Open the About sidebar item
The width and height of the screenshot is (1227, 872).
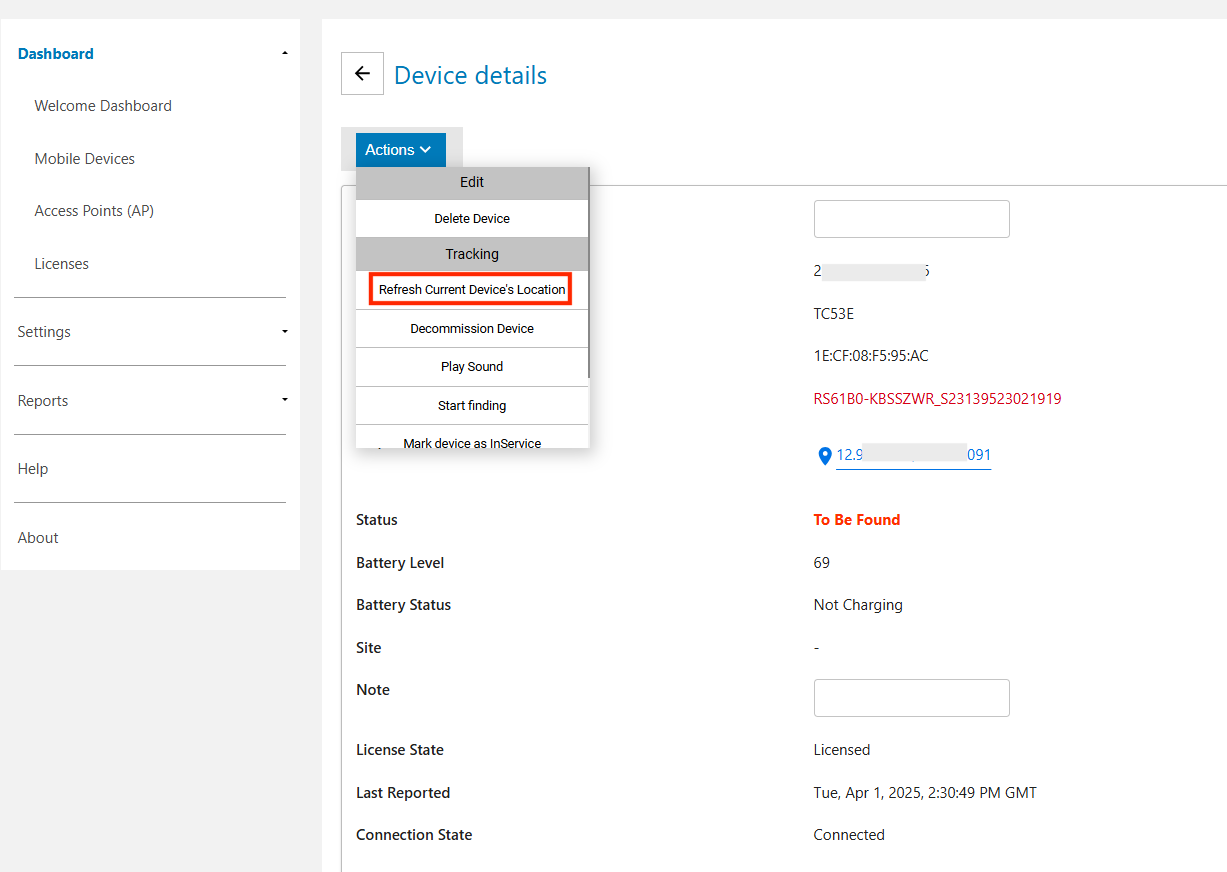pyautogui.click(x=38, y=538)
